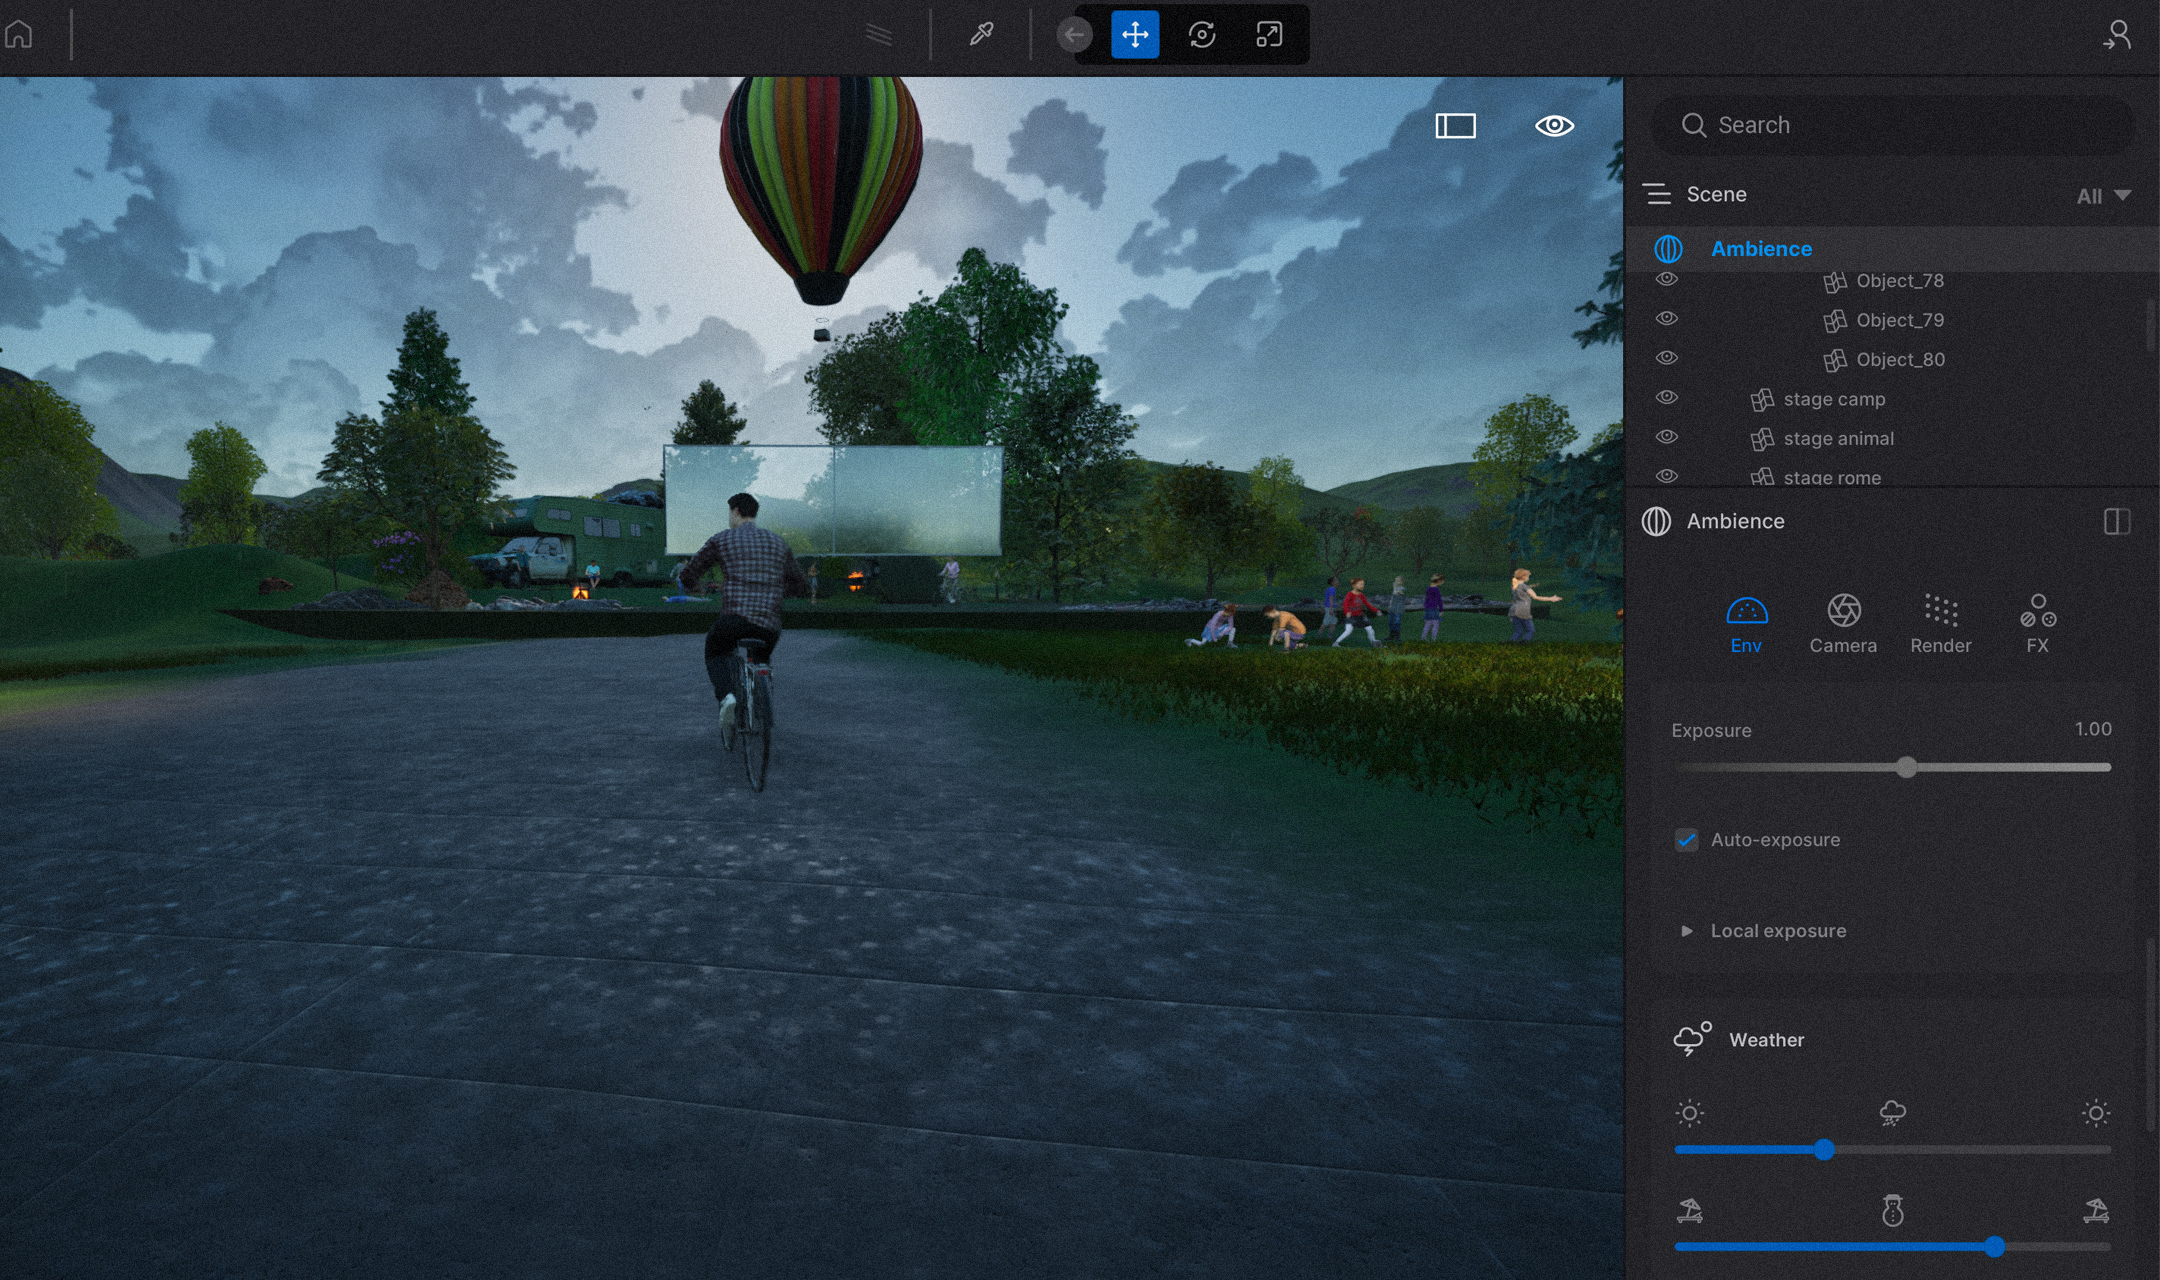Image resolution: width=2160 pixels, height=1280 pixels.
Task: Open the user account icon
Action: coord(2116,35)
